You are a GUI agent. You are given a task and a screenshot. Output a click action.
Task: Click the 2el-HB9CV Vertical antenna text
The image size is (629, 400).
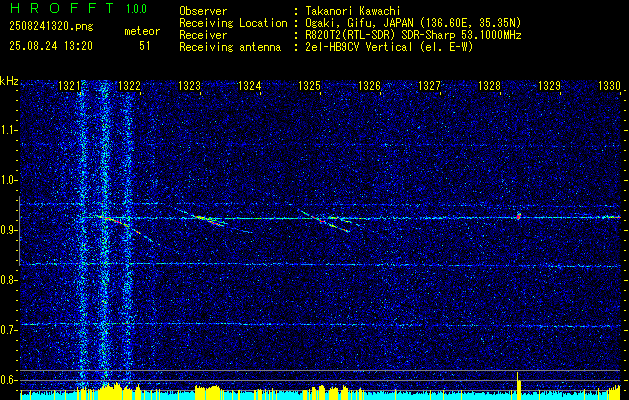pyautogui.click(x=388, y=47)
